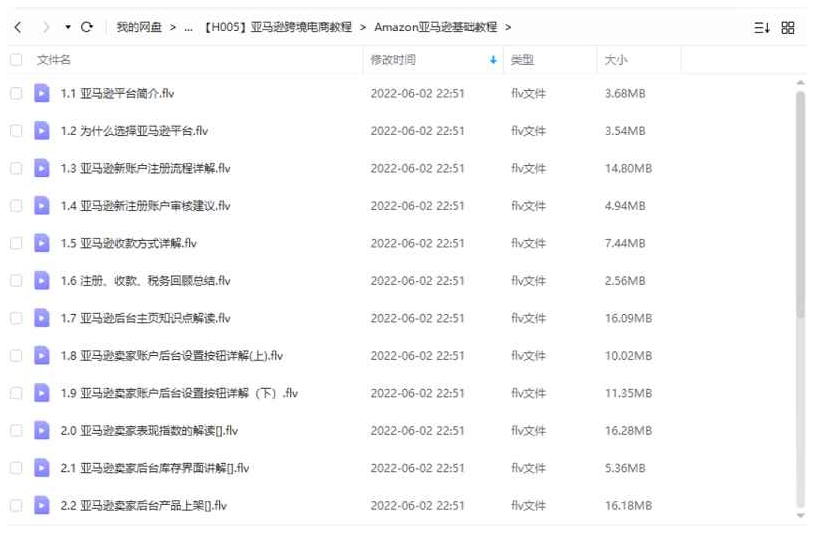Click video icon of 1.9 file

(42, 393)
